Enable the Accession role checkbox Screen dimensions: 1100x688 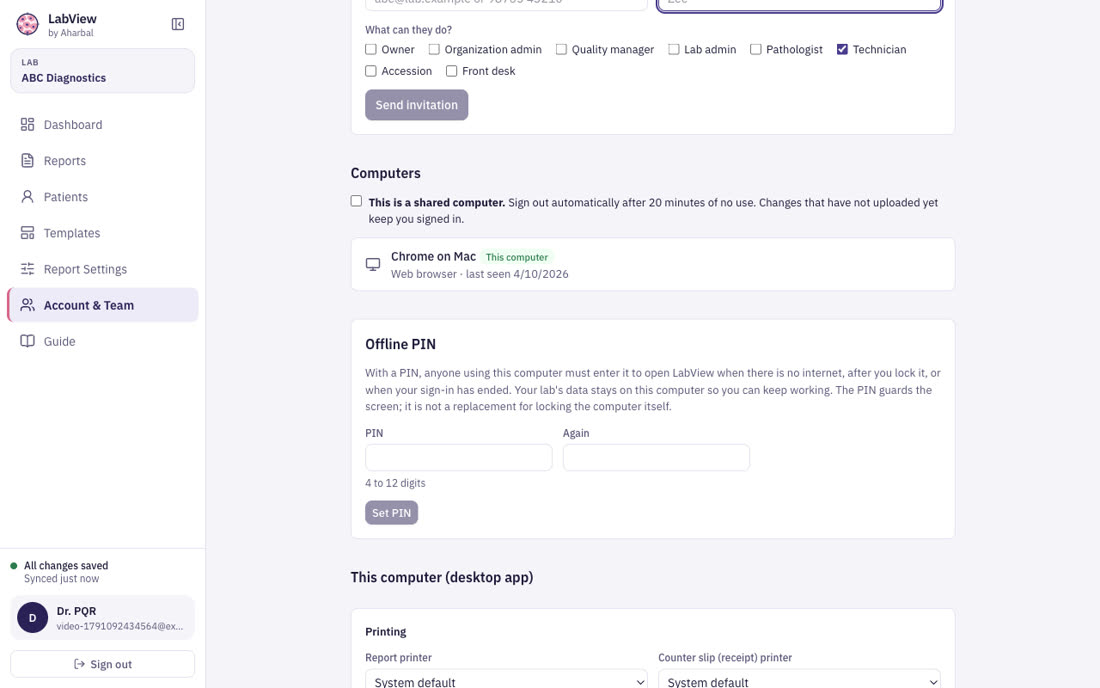pyautogui.click(x=371, y=71)
